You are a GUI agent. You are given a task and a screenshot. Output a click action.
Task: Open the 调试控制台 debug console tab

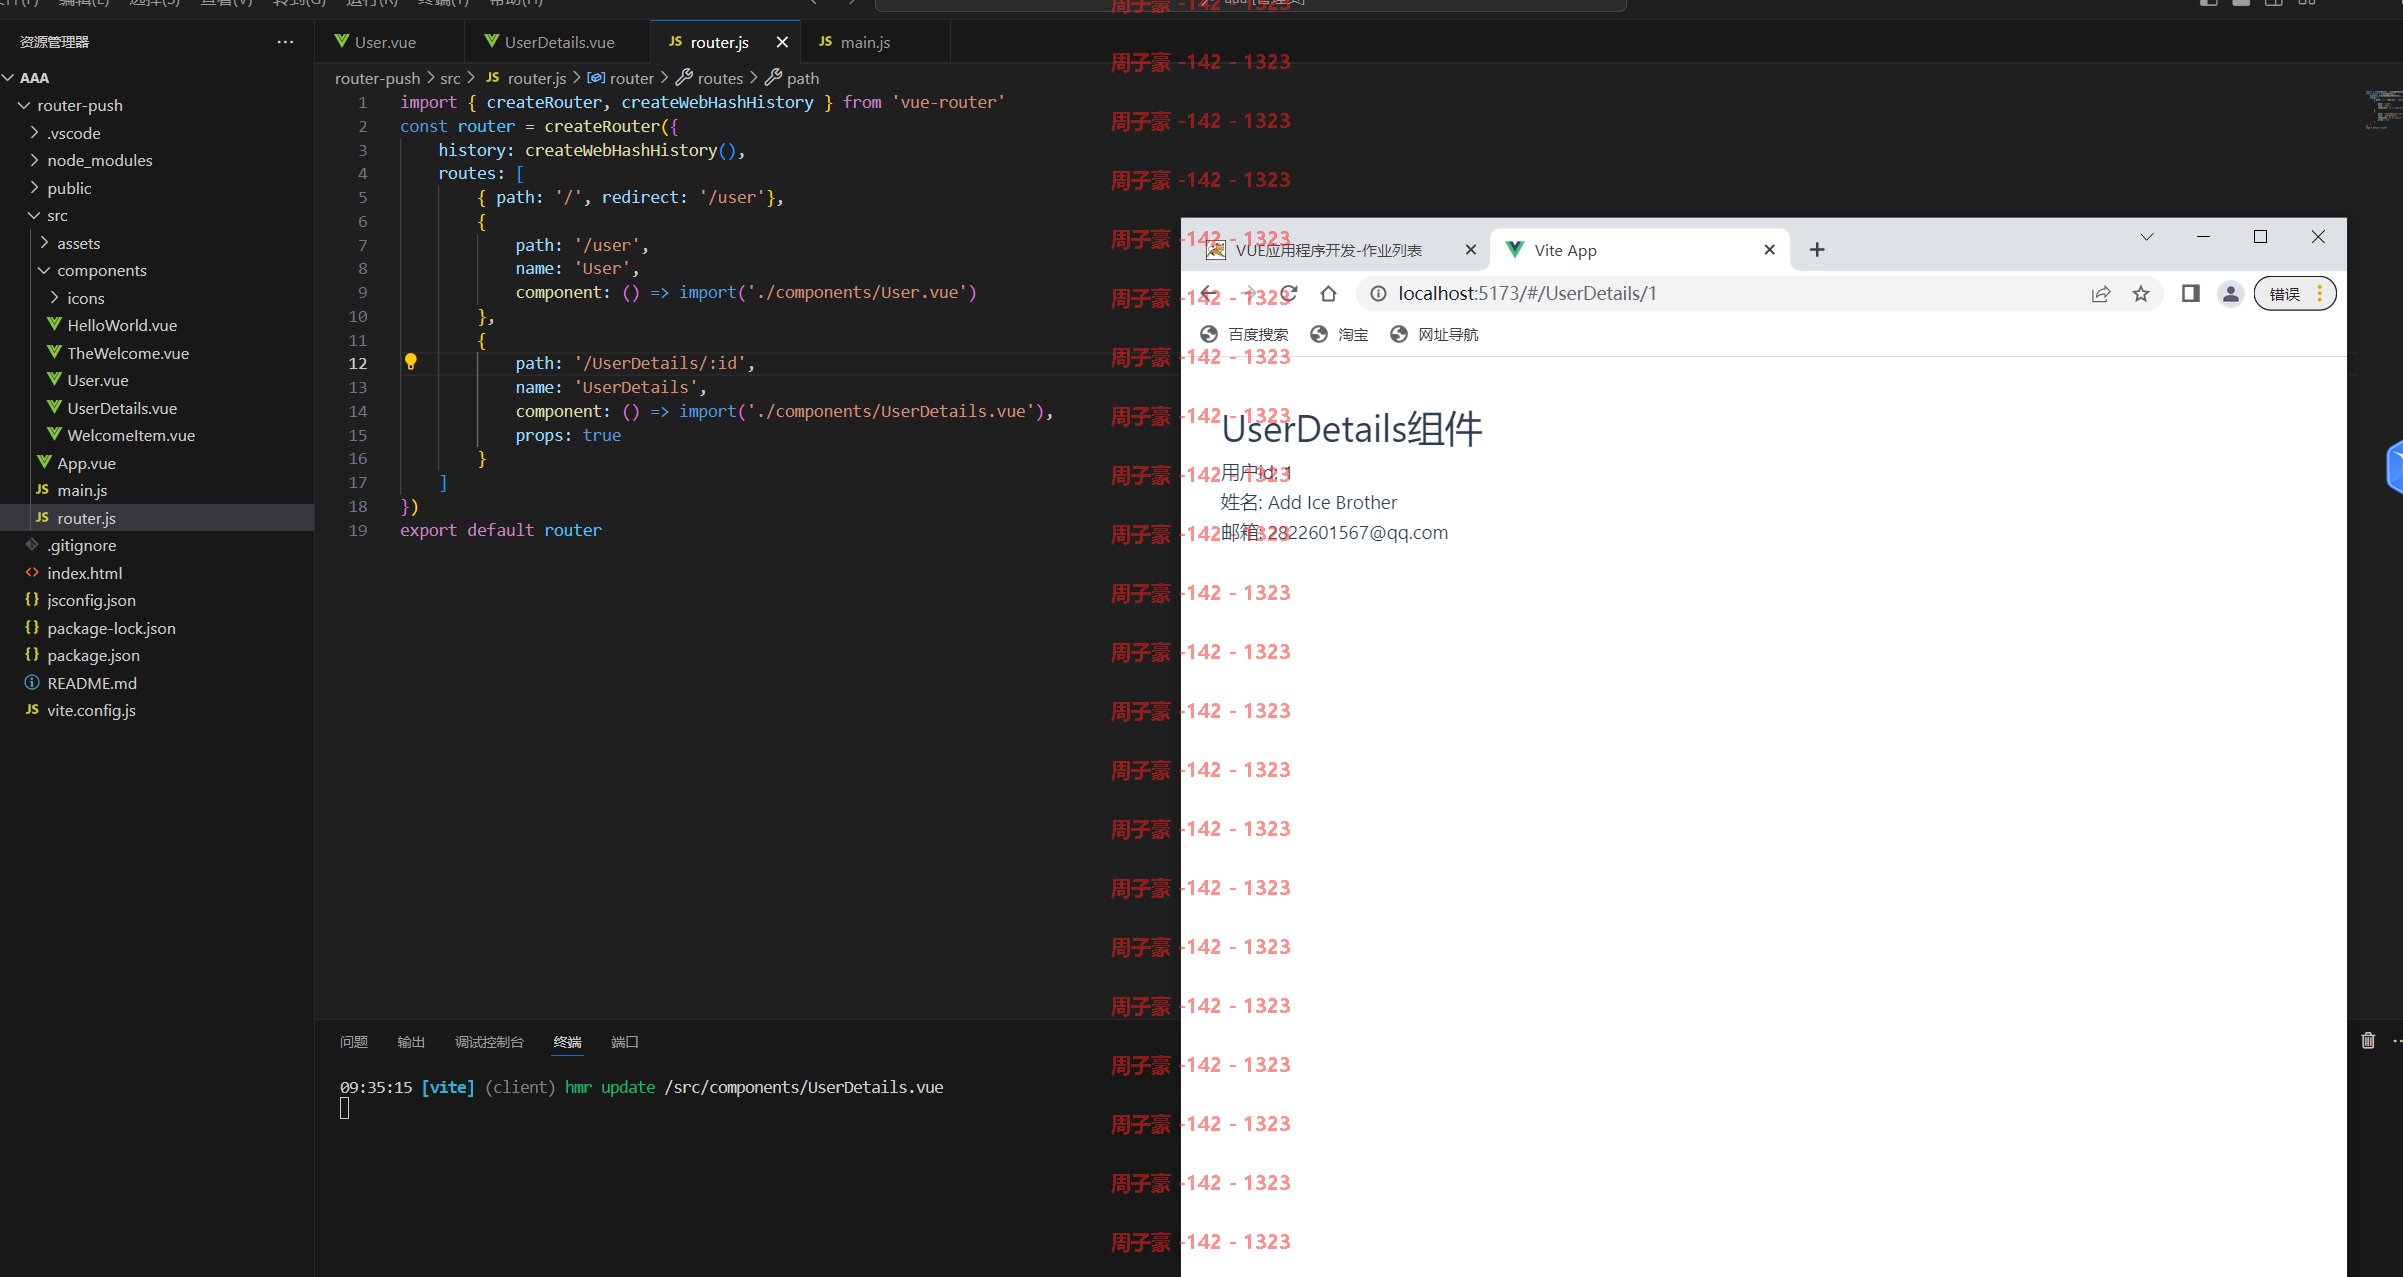point(489,1042)
